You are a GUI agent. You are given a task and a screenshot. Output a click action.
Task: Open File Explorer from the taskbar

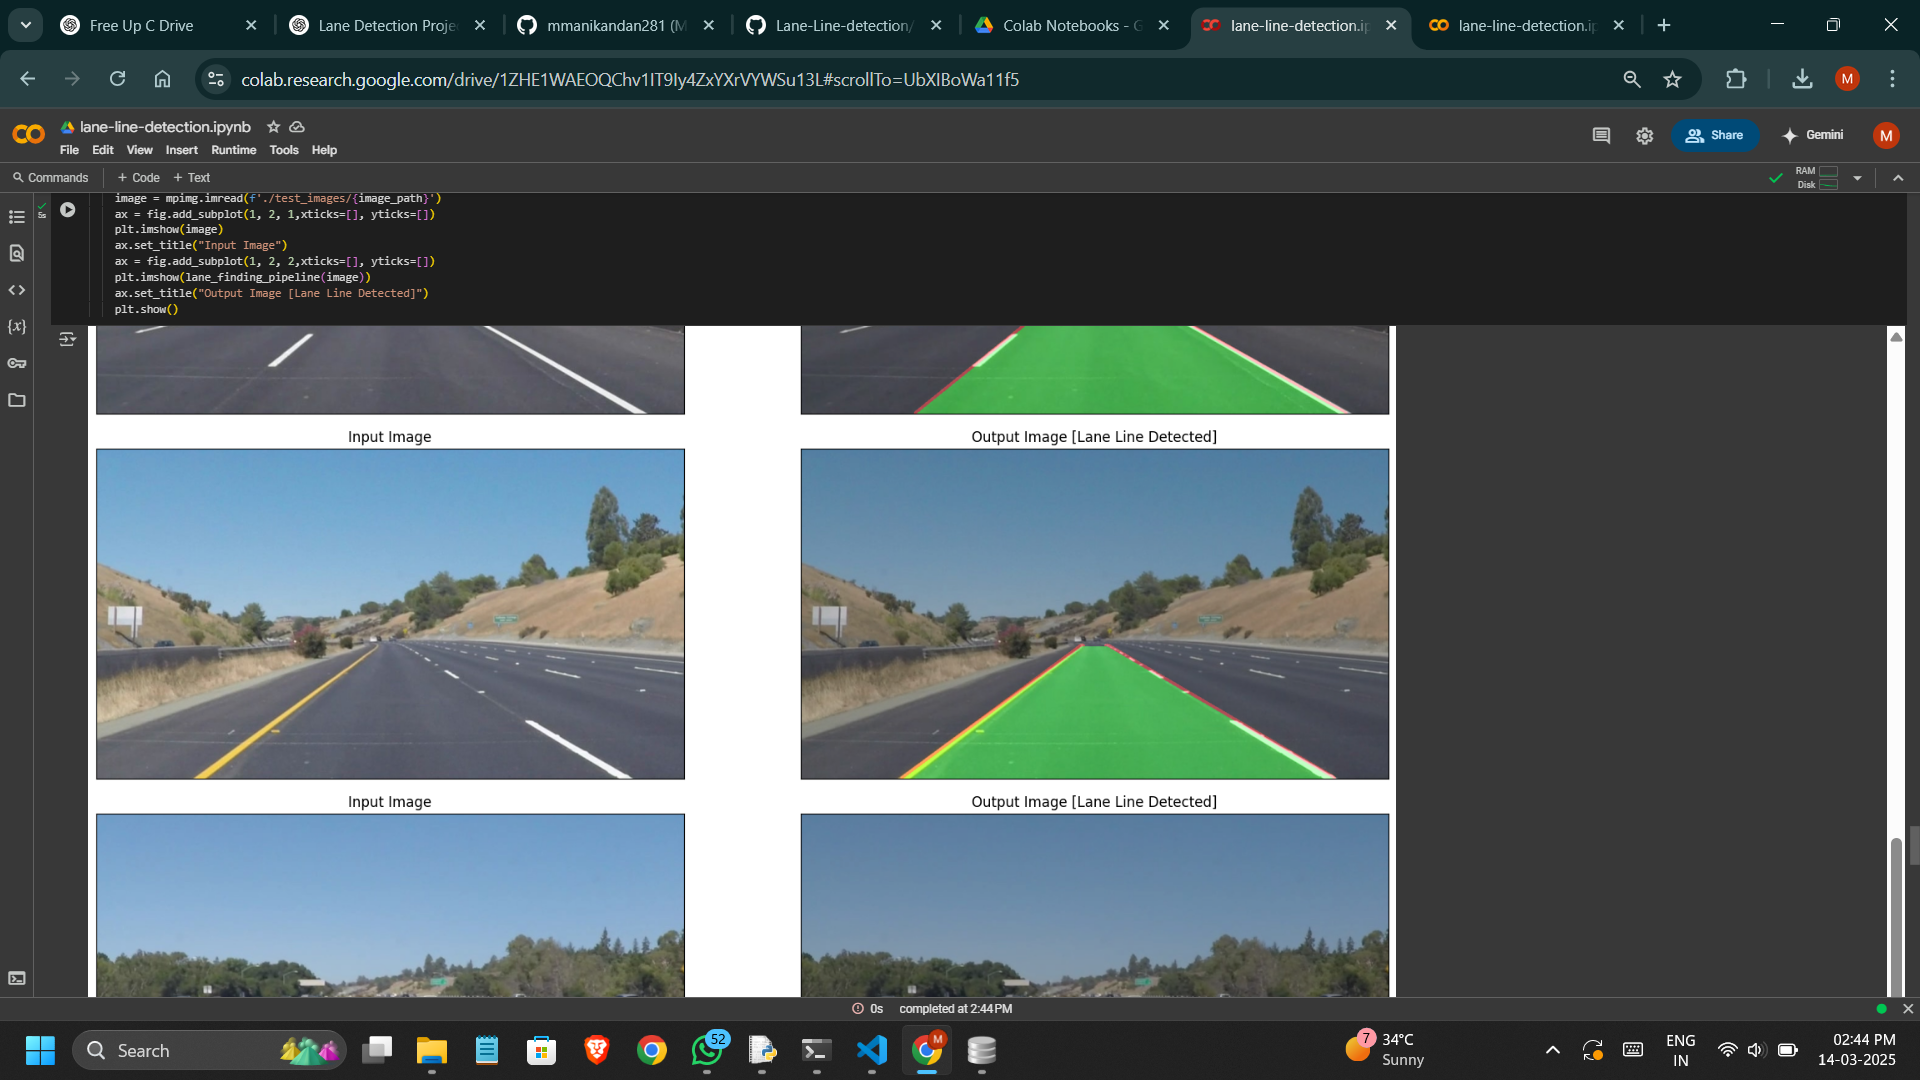(x=432, y=1050)
